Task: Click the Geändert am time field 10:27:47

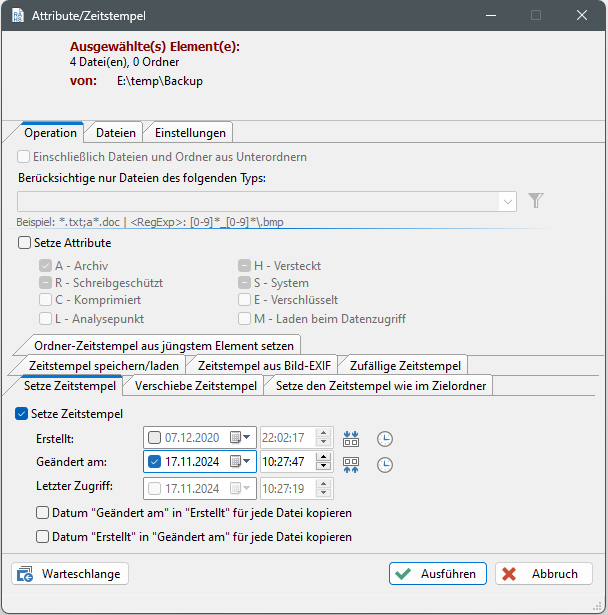Action: (x=286, y=462)
